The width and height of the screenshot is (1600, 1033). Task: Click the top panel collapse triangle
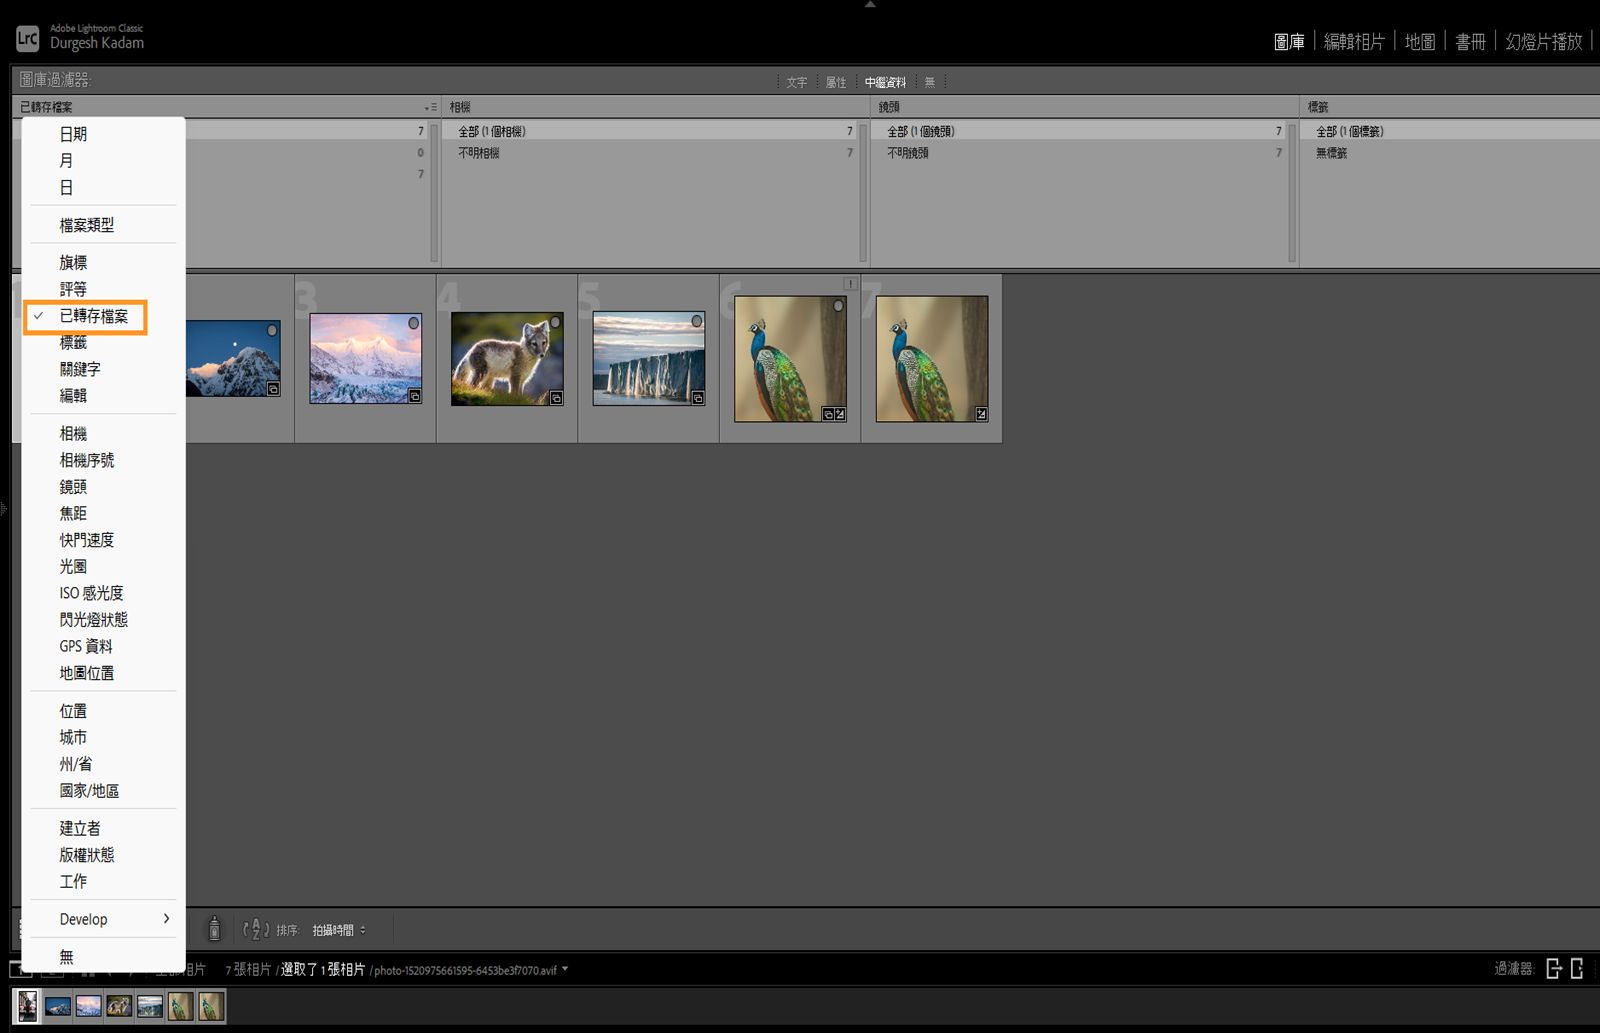[870, 5]
